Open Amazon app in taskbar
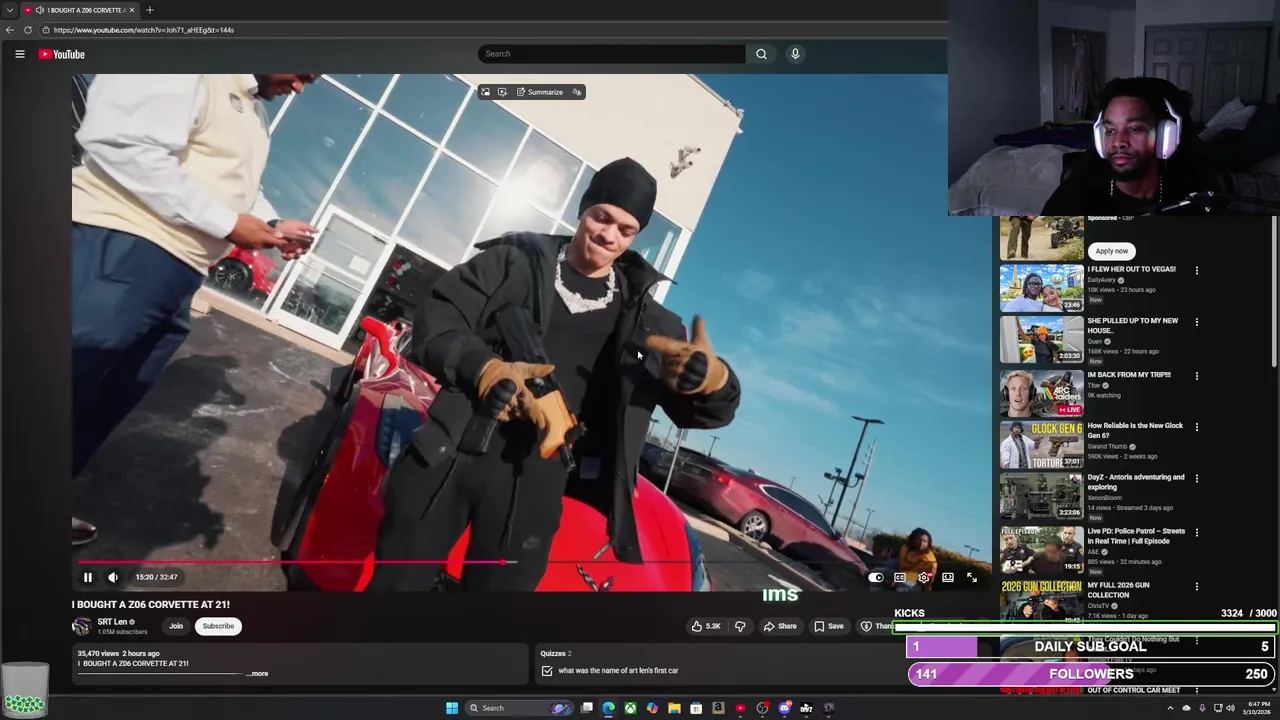Screen dimensions: 1280x720 tap(718, 708)
